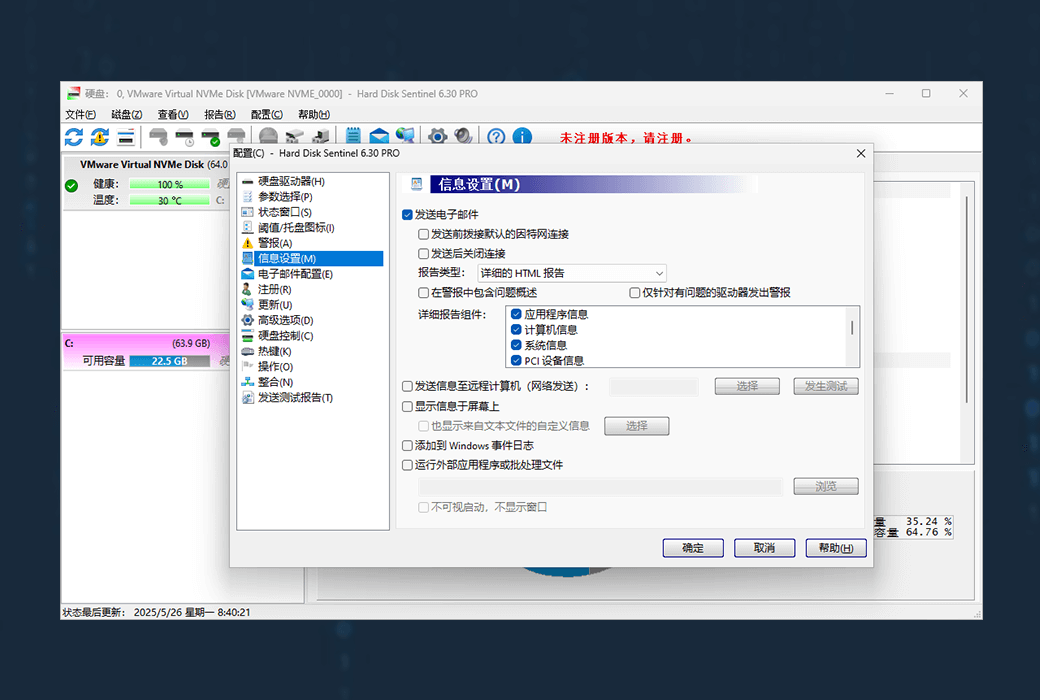Enable 发送前拨接默认的因特网连接 checkbox
The image size is (1040, 700).
423,234
